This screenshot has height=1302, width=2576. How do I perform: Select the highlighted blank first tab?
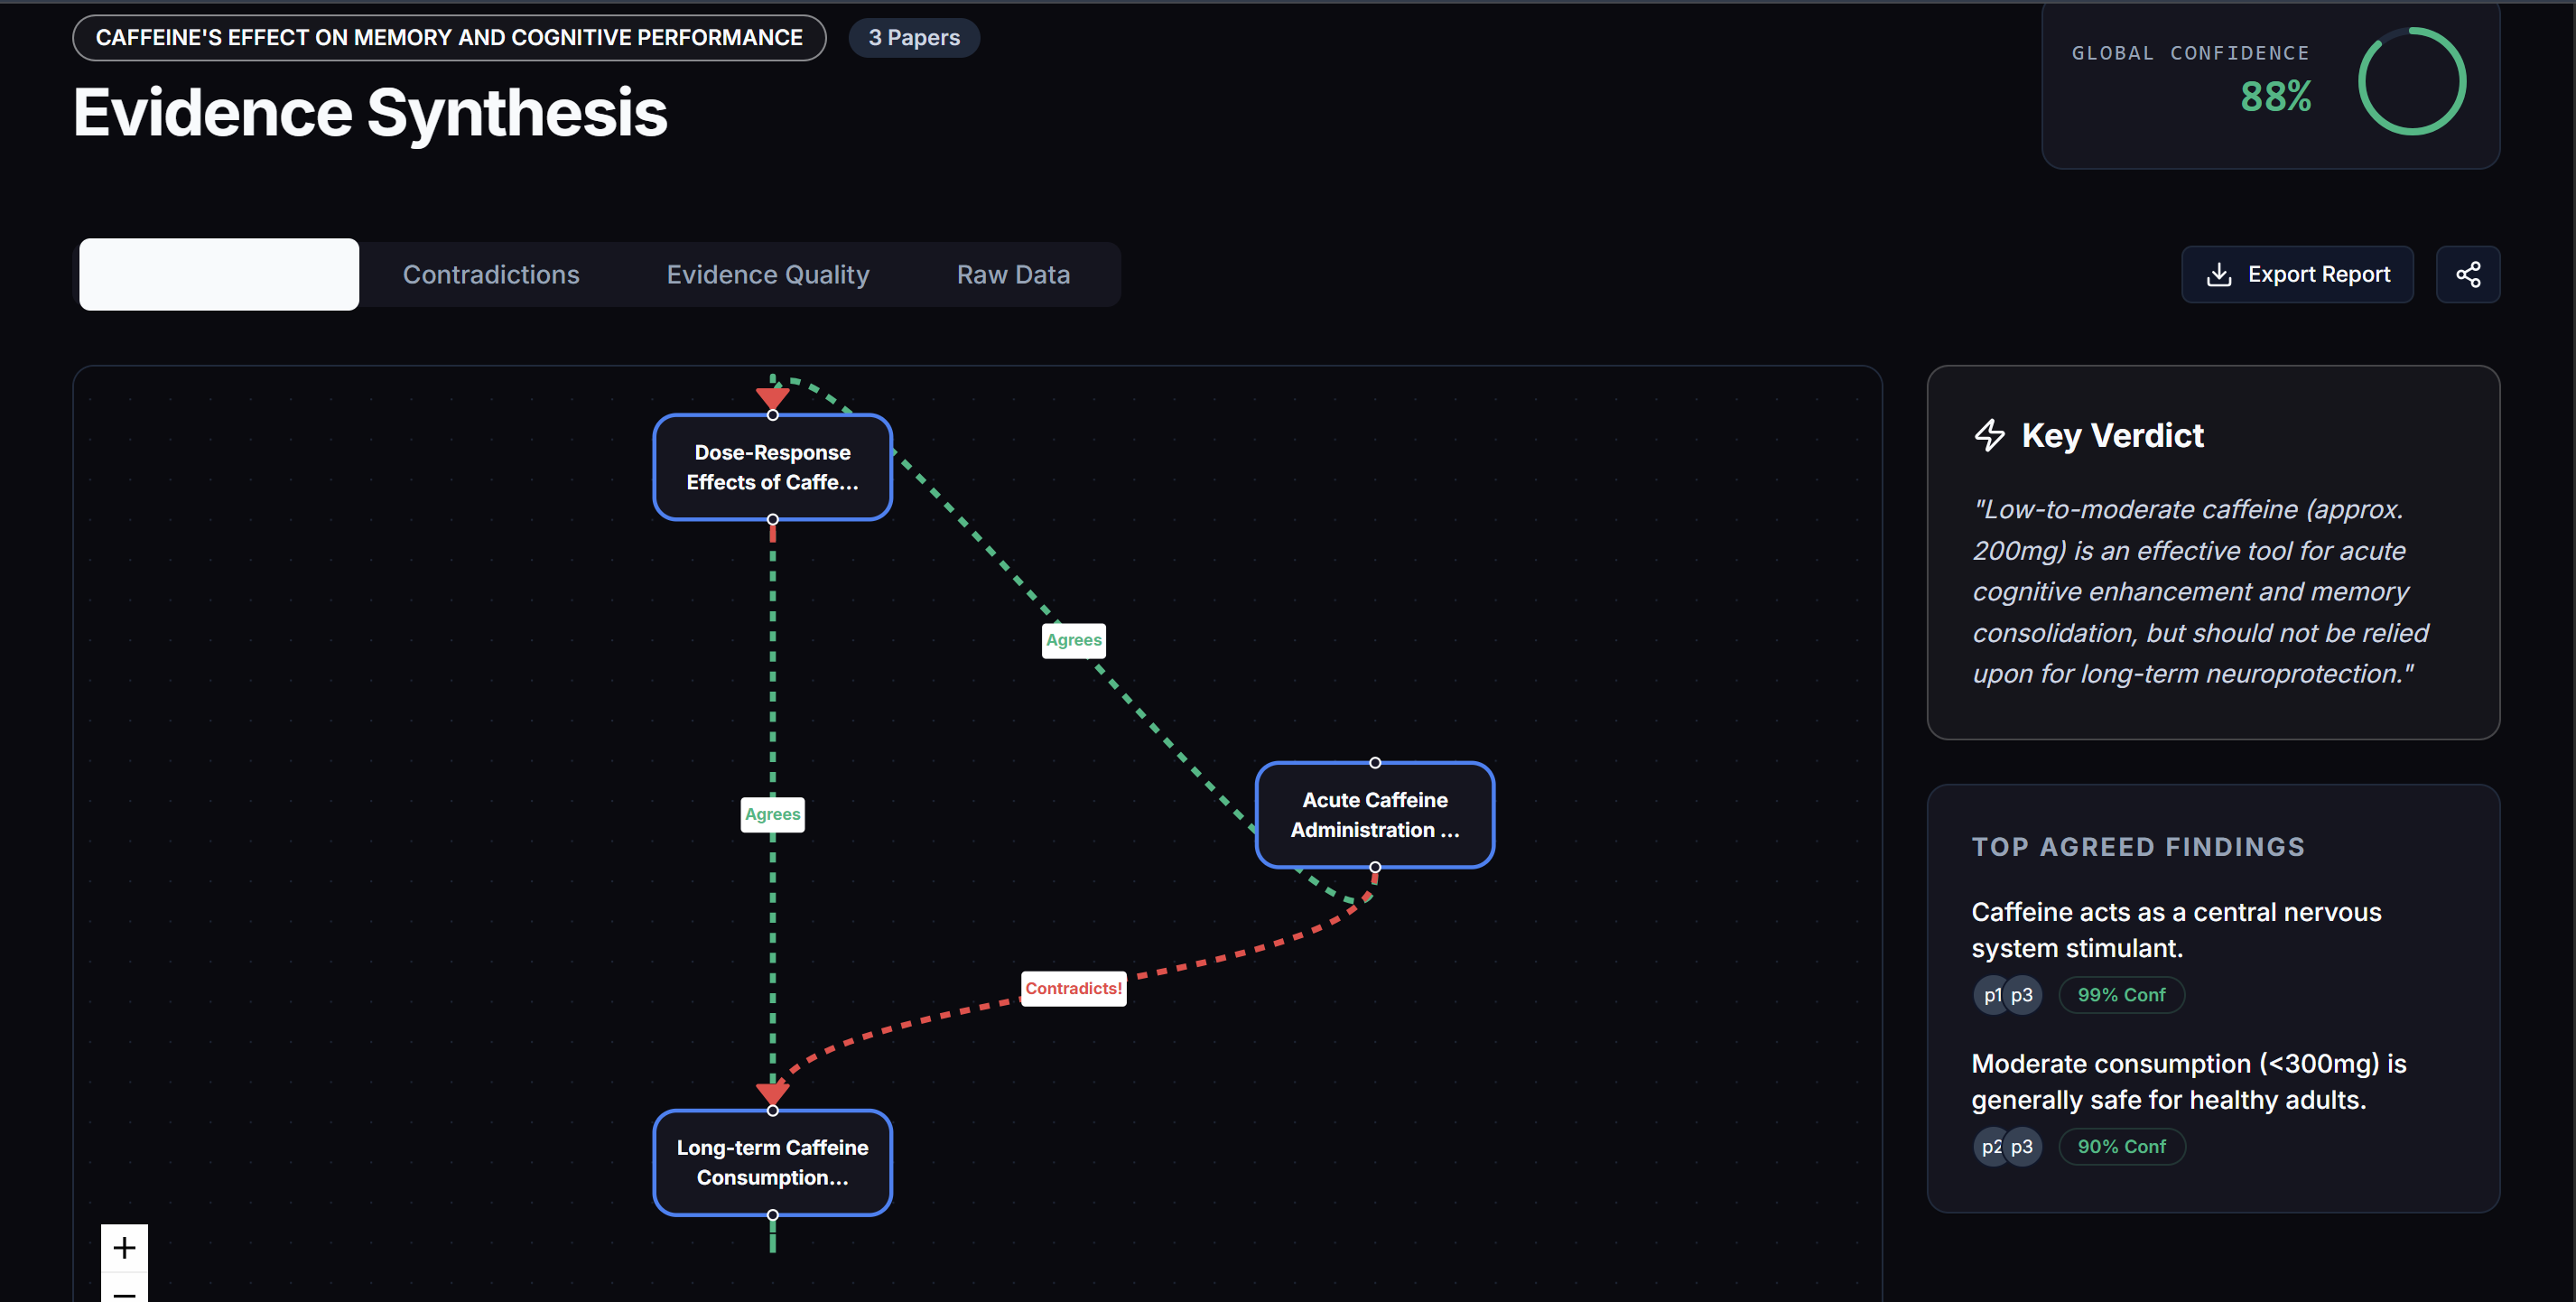pos(219,274)
